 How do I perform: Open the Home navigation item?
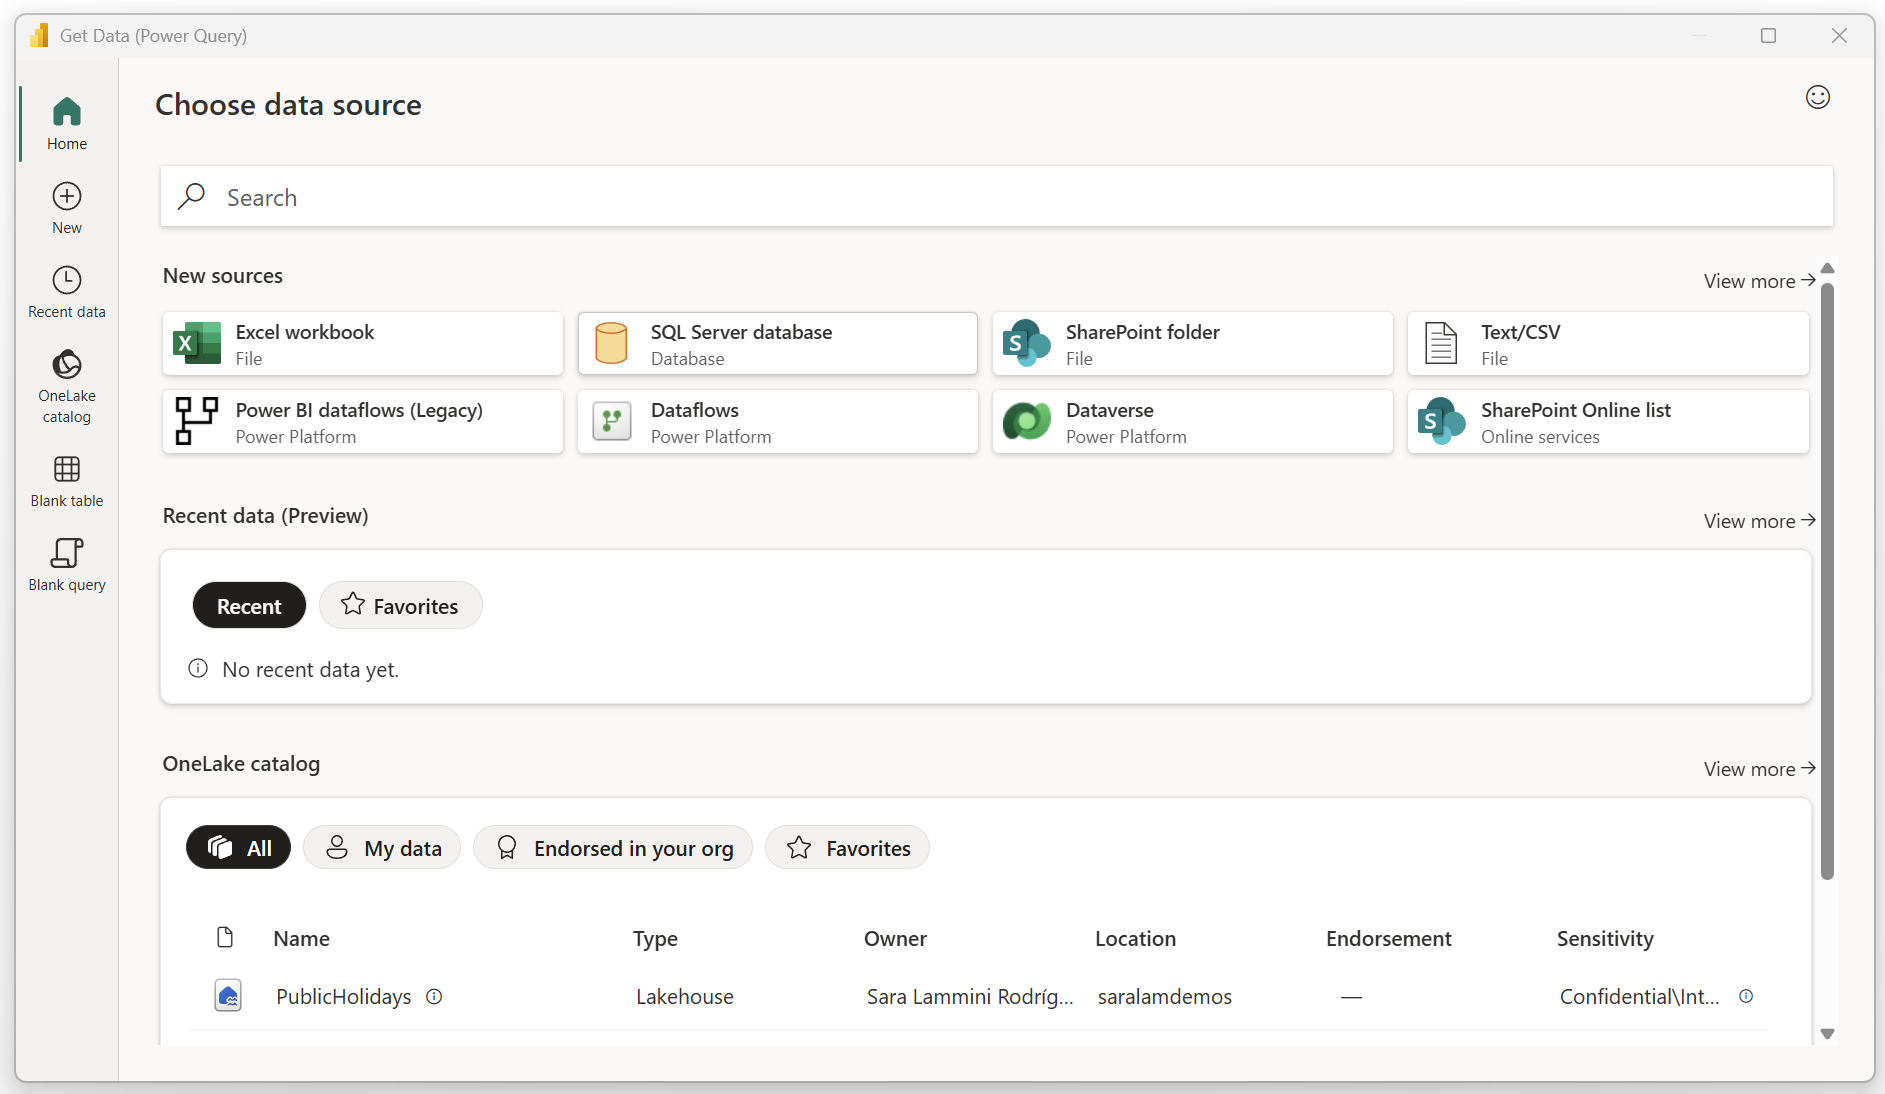coord(67,123)
